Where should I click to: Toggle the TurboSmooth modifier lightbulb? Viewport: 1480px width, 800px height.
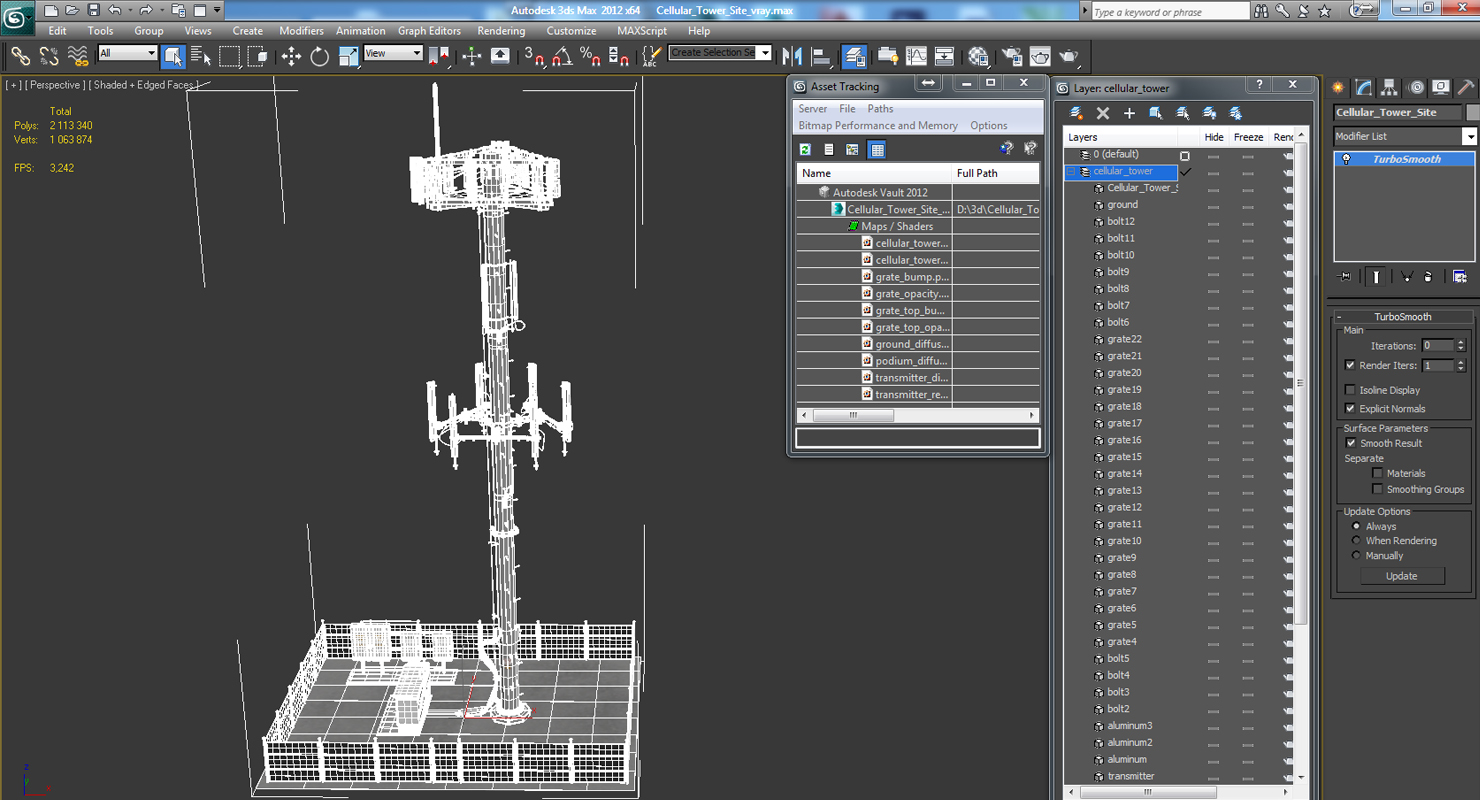point(1347,160)
